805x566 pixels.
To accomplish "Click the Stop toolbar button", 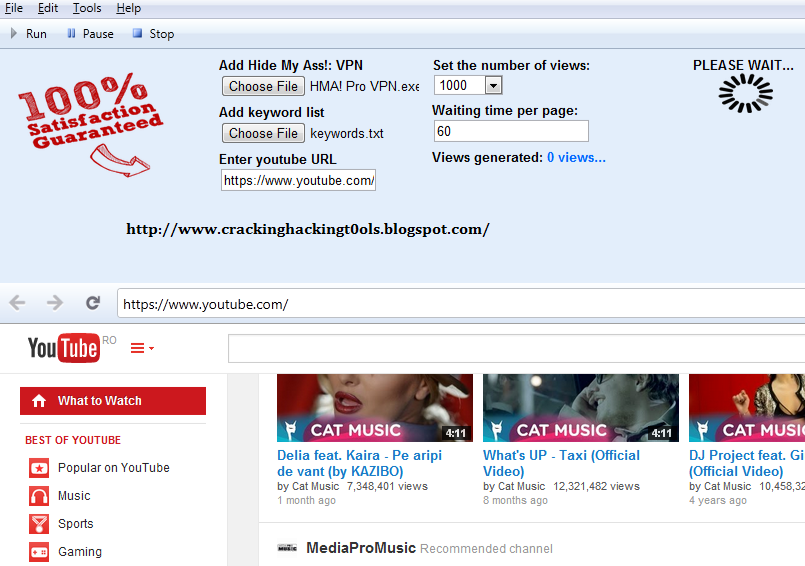I will (154, 34).
